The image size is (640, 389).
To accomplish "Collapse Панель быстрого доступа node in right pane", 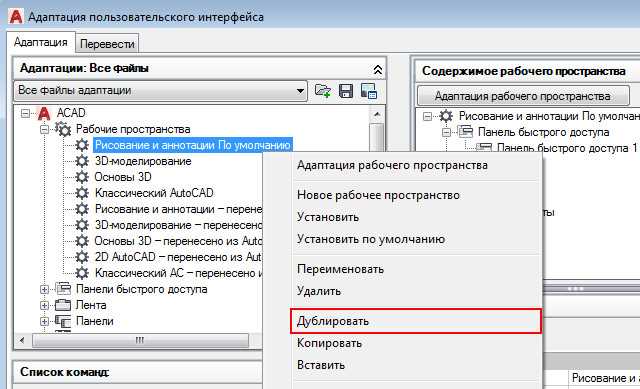I will click(447, 132).
